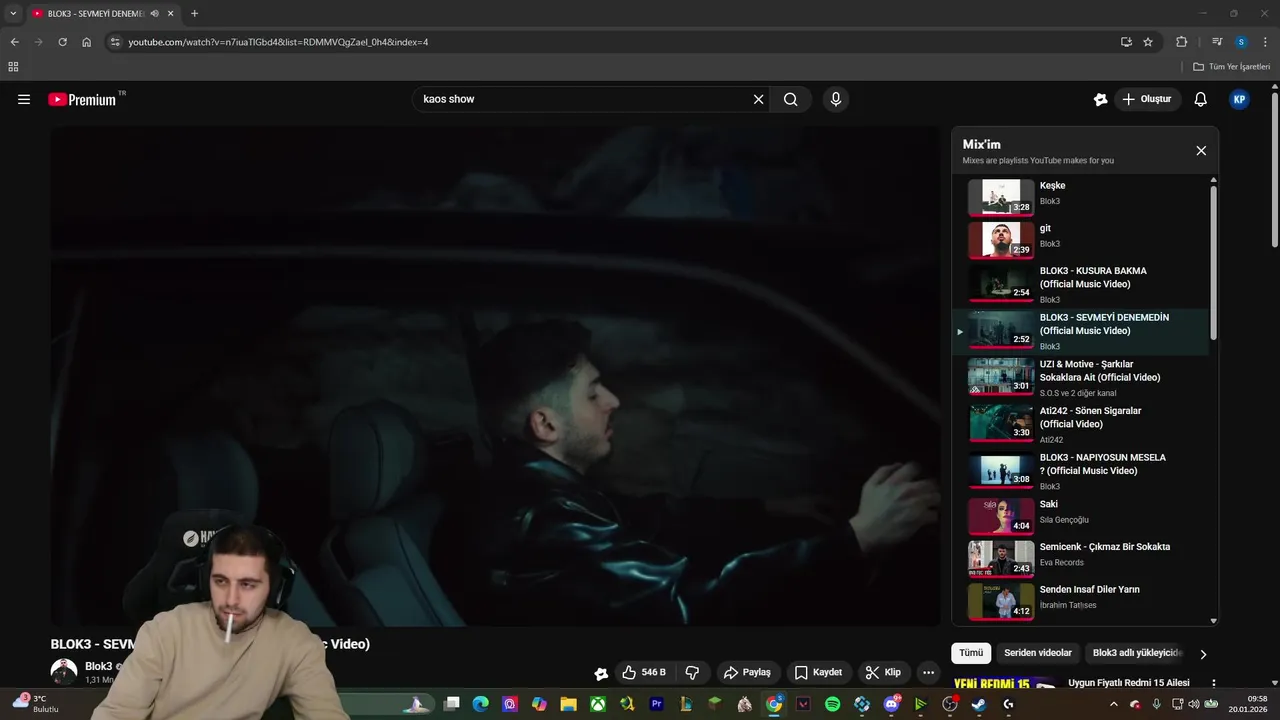Viewport: 1280px width, 720px height.
Task: Dislike the video with thumbs down
Action: (x=692, y=673)
